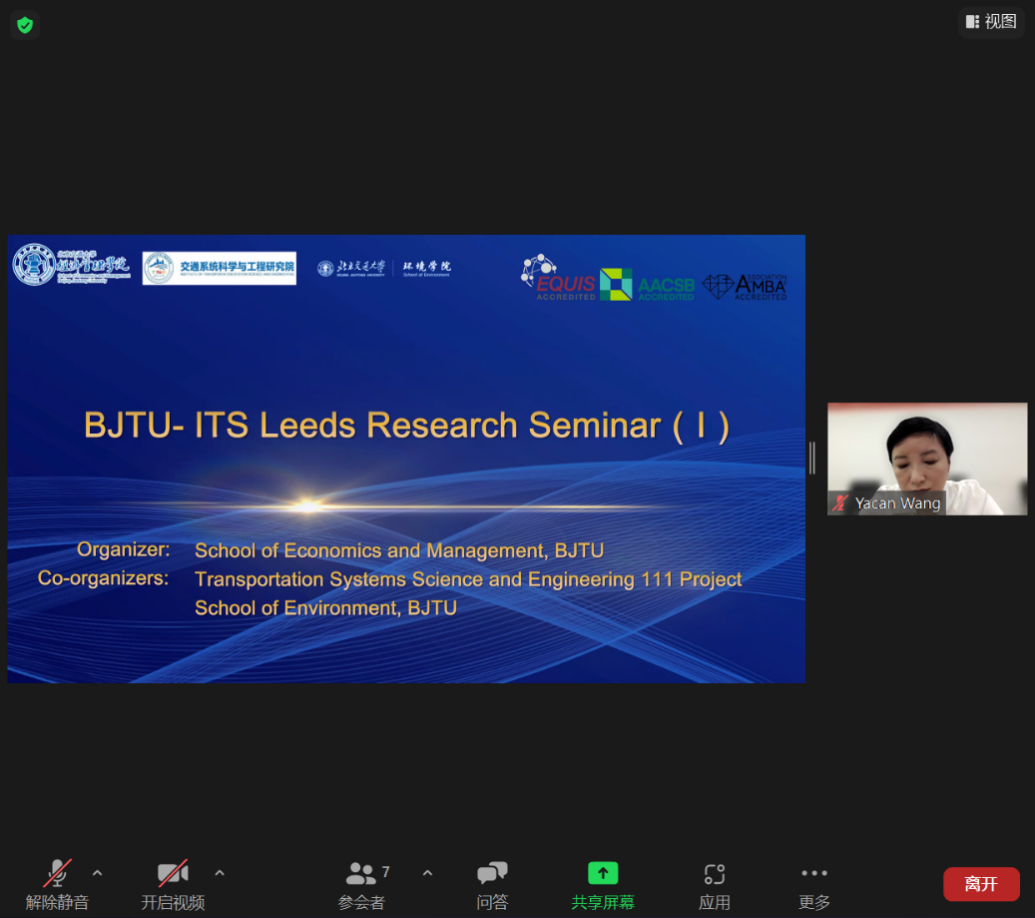Turn on camera with 开启视频

click(173, 884)
